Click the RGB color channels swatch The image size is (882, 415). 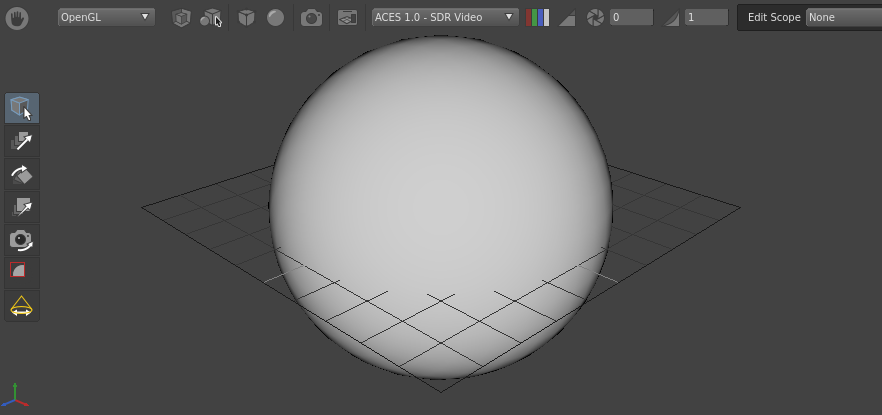point(537,18)
